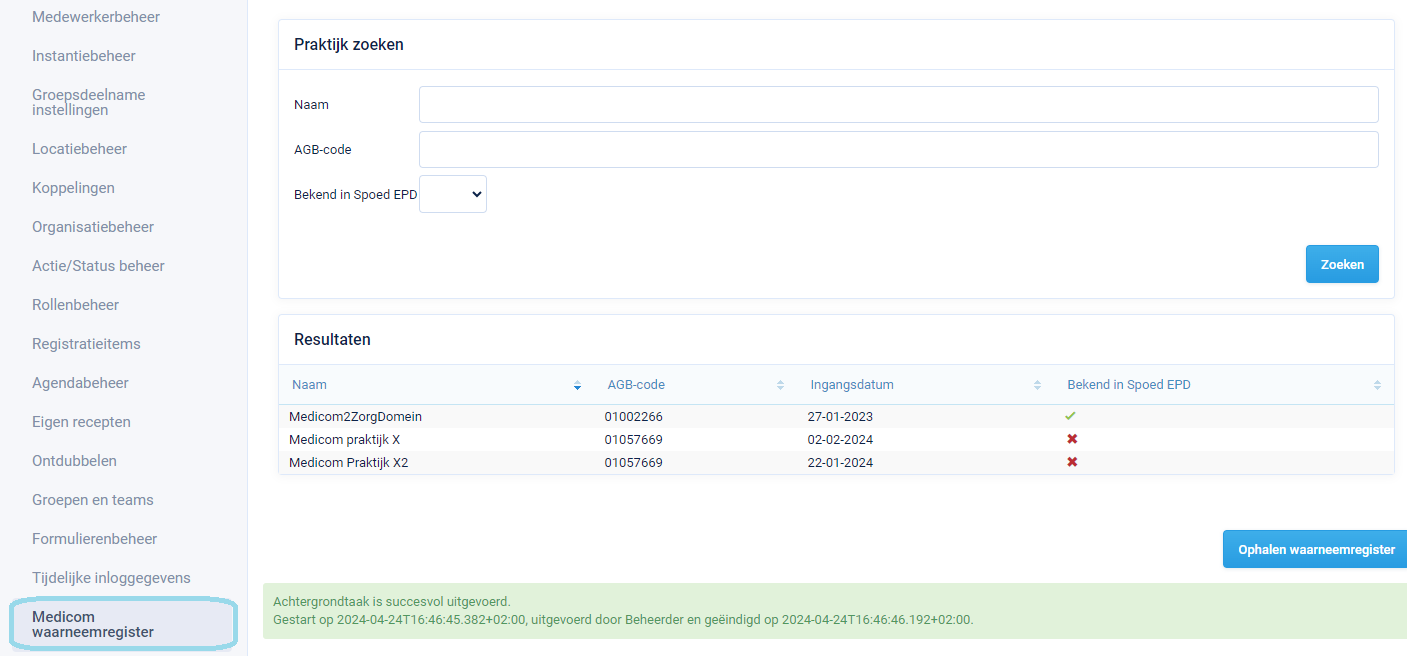
Task: Open the Bekend in Spoed EPD dropdown
Action: (x=453, y=194)
